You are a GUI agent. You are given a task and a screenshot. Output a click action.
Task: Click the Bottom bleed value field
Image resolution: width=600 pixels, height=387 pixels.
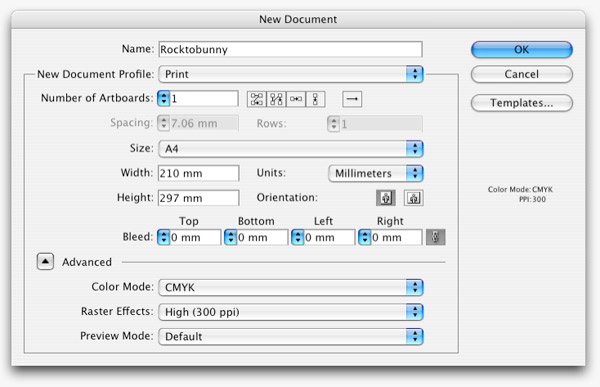(x=262, y=237)
